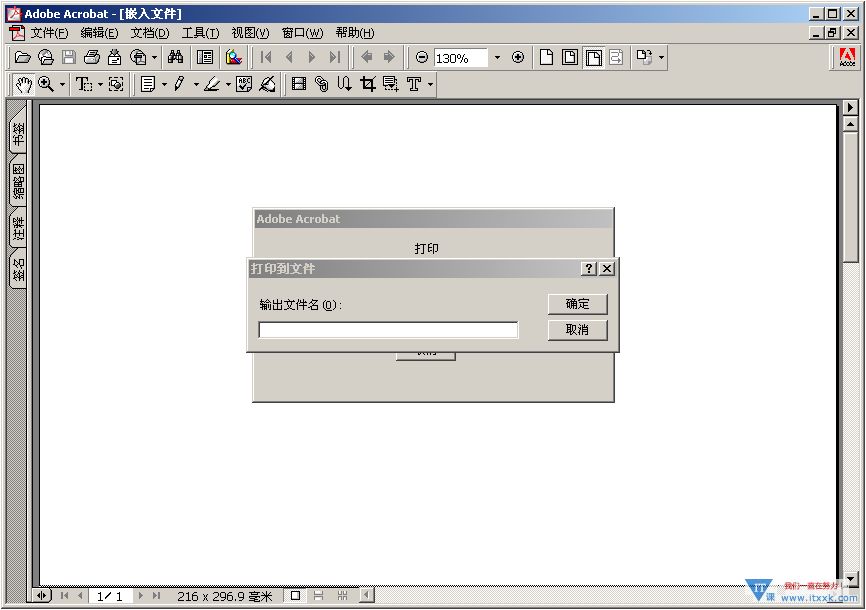Open the web capture icon's dropdown arrow
The height and width of the screenshot is (610, 866).
154,57
